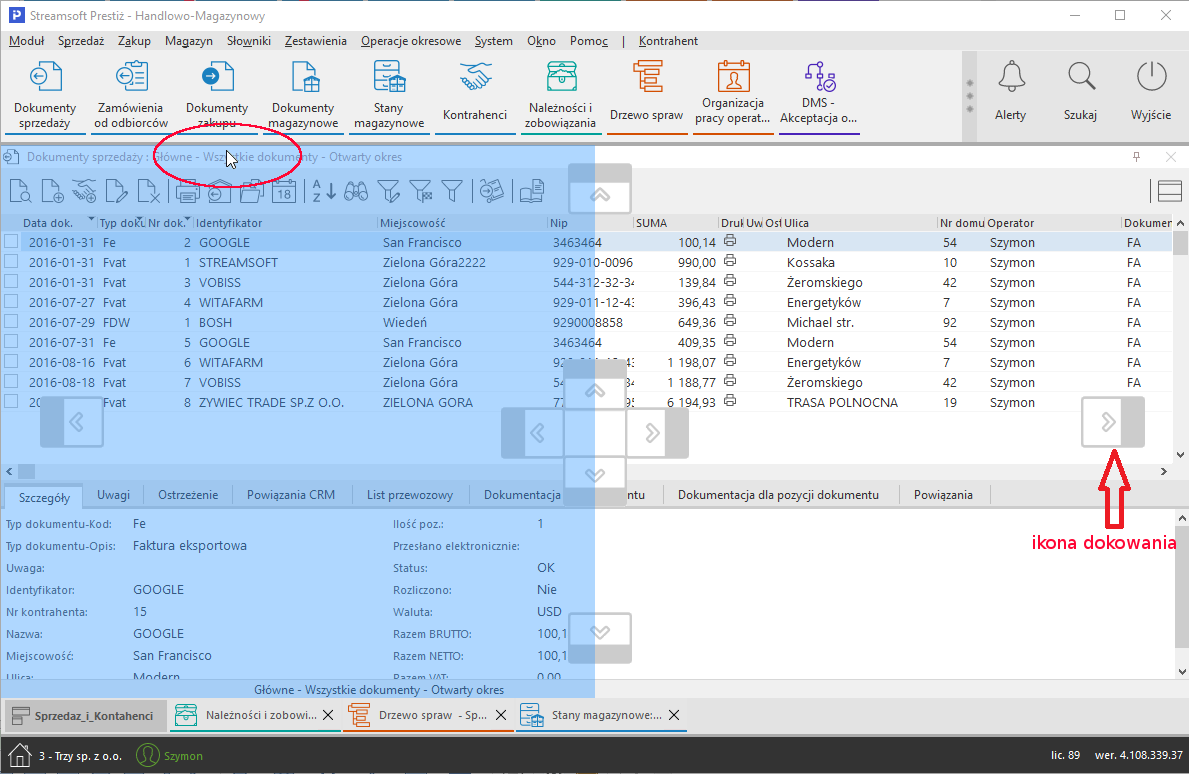Image resolution: width=1189 pixels, height=774 pixels.
Task: Delete the document with the page-X icon
Action: (x=149, y=191)
